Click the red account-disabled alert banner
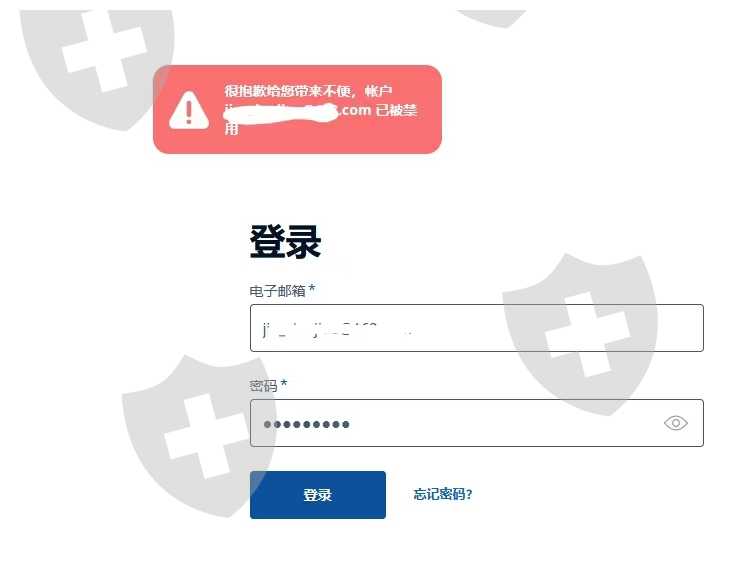Viewport: 737px width, 575px height. pyautogui.click(x=298, y=110)
